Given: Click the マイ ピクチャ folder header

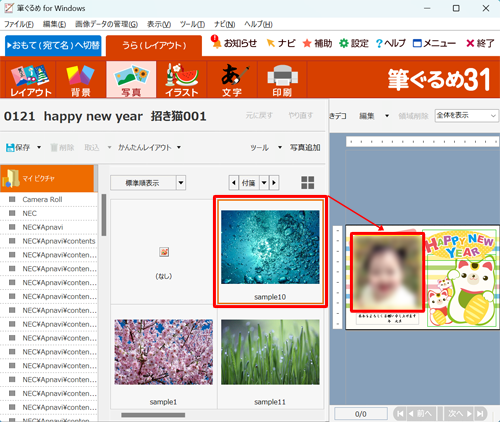Looking at the screenshot, I should (47, 178).
